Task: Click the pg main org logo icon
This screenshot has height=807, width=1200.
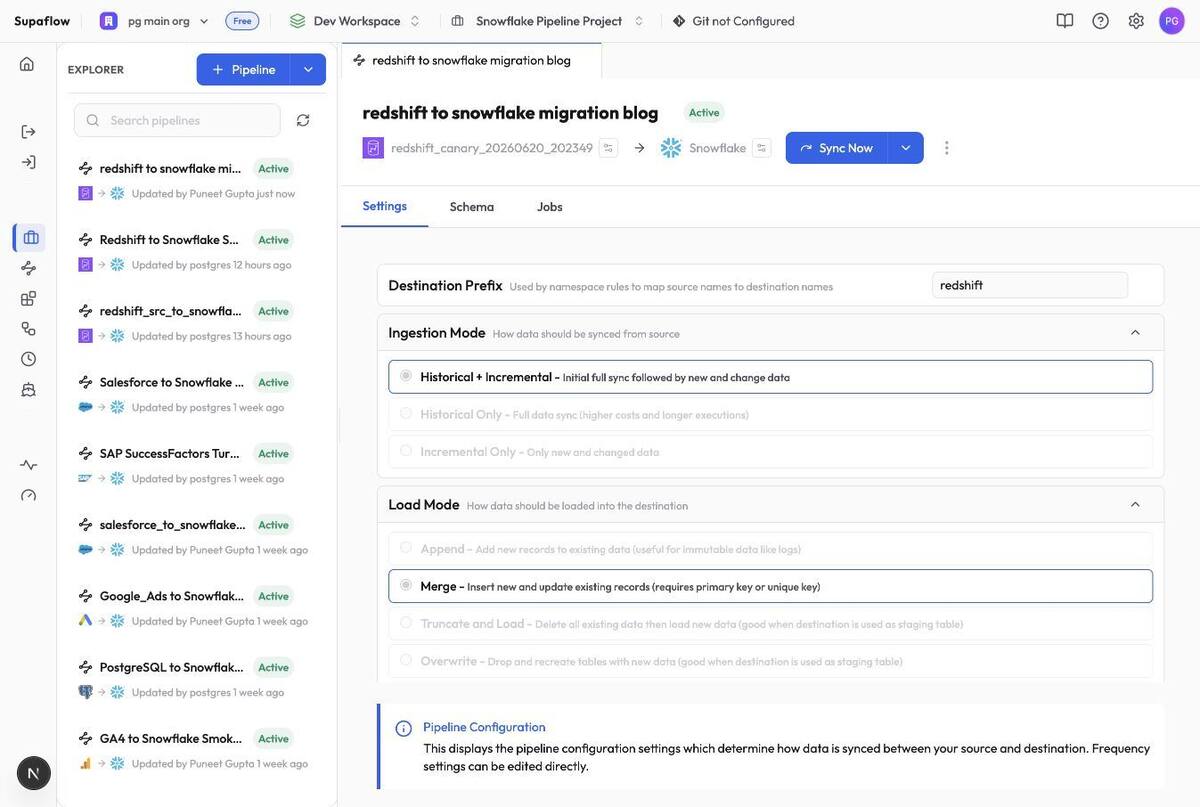Action: (109, 21)
